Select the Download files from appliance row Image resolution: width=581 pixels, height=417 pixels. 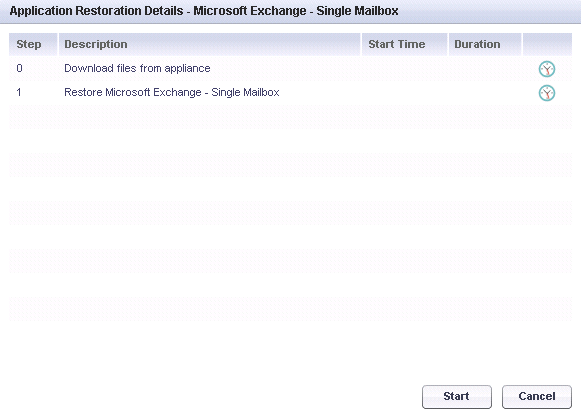click(290, 69)
